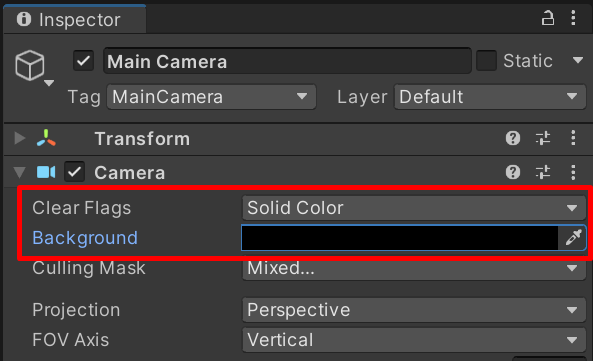
Task: Open Transform presets slider icon
Action: click(543, 138)
